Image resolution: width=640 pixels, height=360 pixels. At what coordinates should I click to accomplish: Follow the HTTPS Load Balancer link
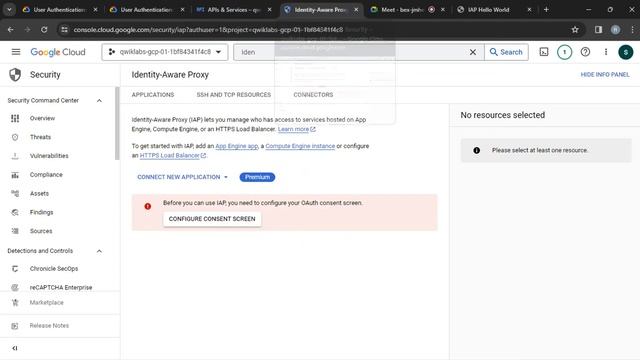point(173,156)
